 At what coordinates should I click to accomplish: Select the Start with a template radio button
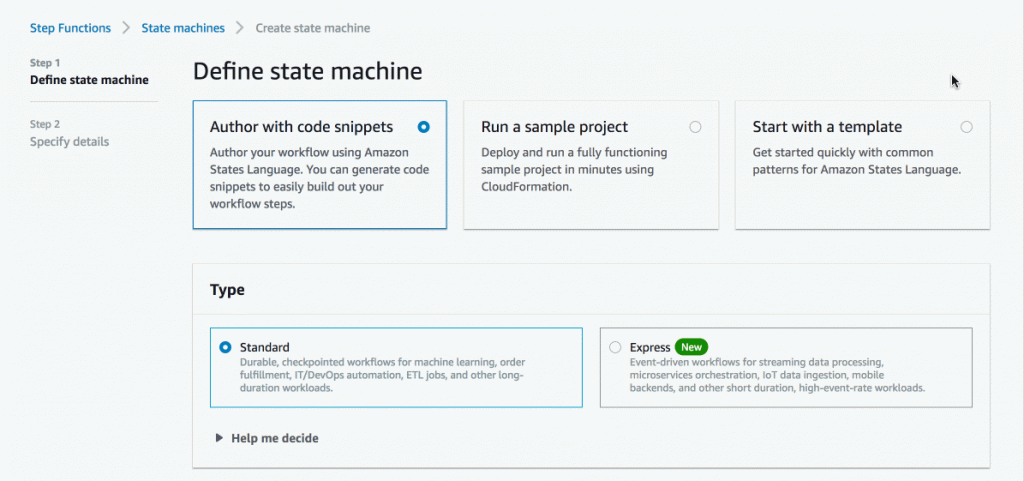[x=967, y=127]
